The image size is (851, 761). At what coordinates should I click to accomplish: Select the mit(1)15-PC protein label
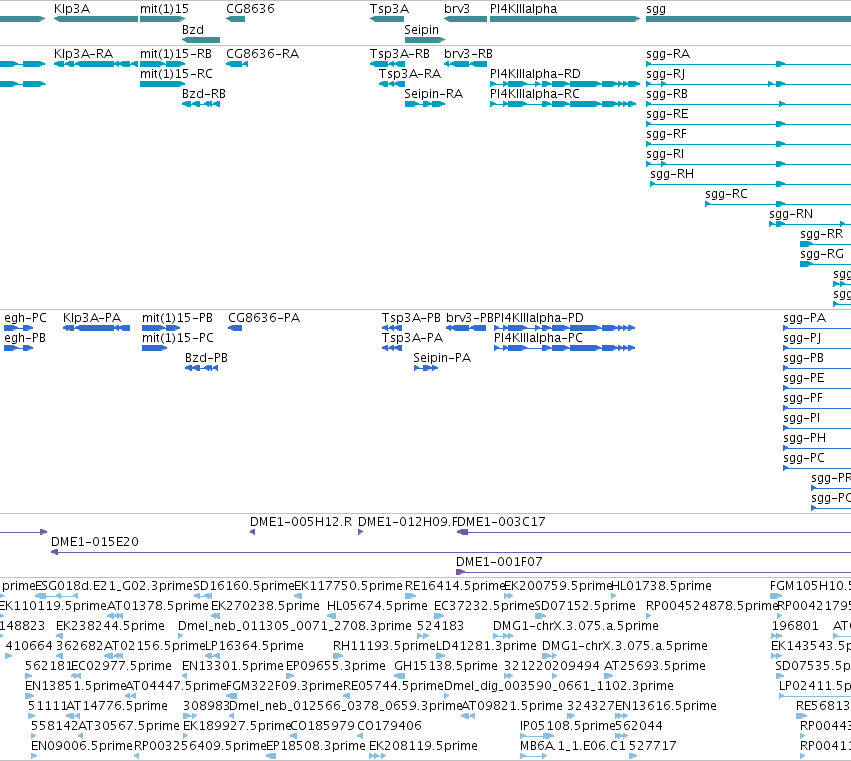pos(177,338)
